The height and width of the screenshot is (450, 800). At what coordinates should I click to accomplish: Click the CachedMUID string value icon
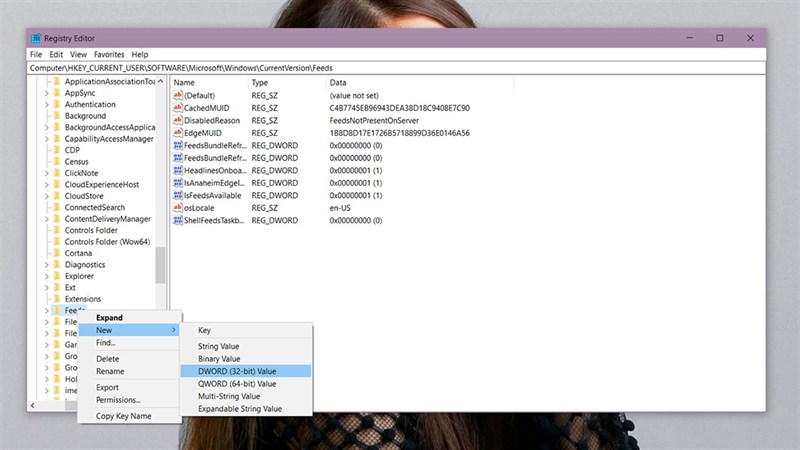click(x=178, y=108)
